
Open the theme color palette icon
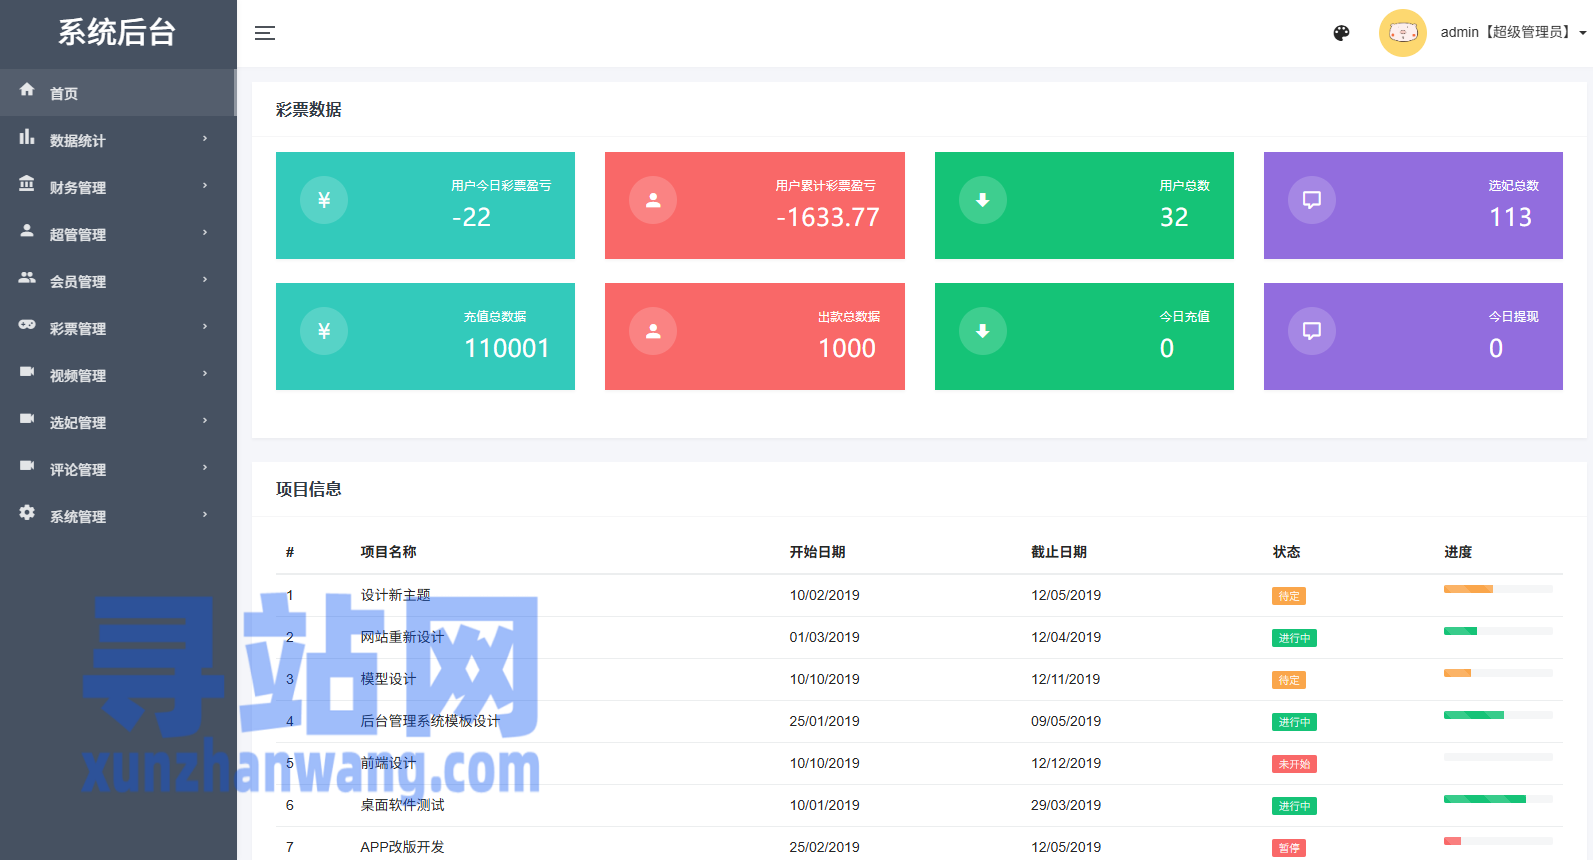[1341, 33]
